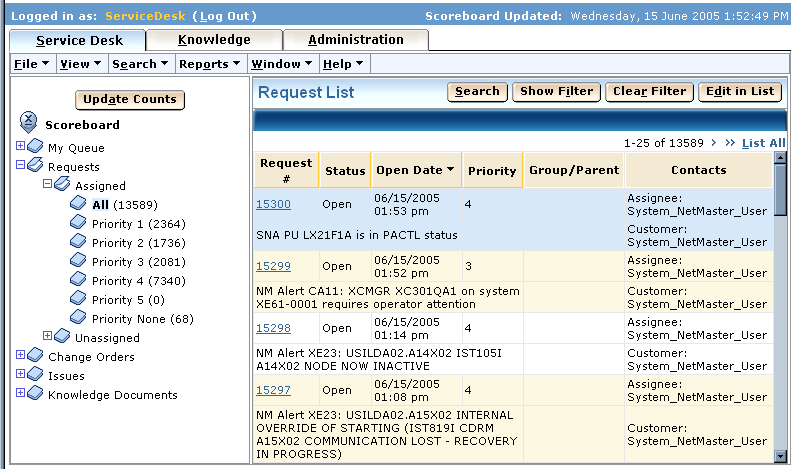The image size is (791, 469).
Task: Click the Show Filter button
Action: click(556, 92)
